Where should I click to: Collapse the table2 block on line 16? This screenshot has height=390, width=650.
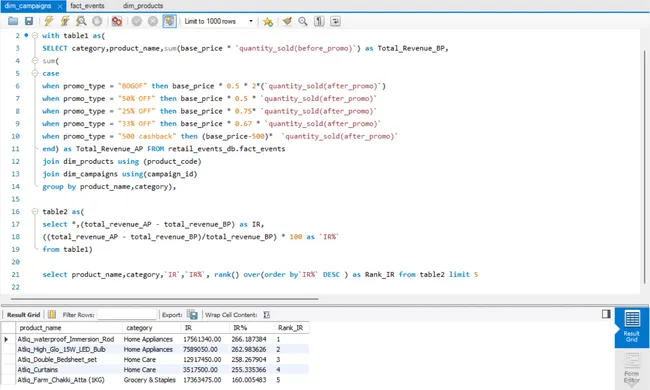35,212
